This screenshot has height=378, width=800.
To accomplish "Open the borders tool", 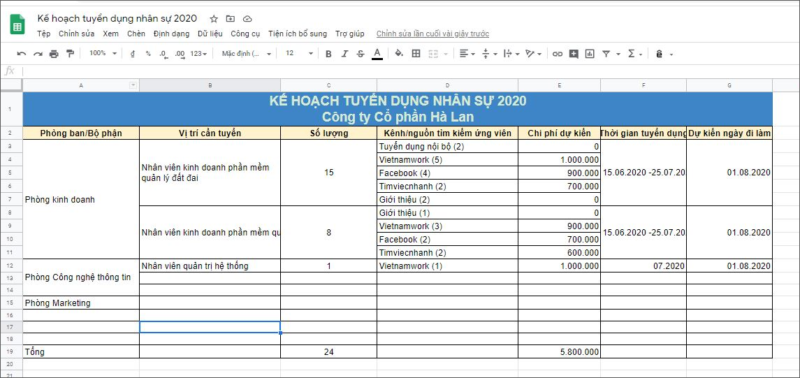I will coord(416,54).
